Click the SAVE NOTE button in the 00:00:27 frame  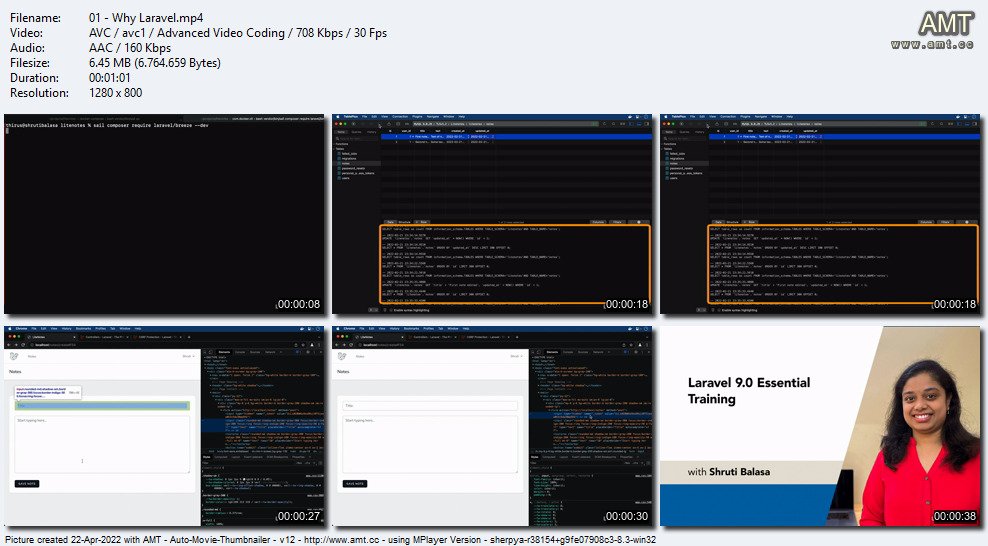click(x=26, y=484)
